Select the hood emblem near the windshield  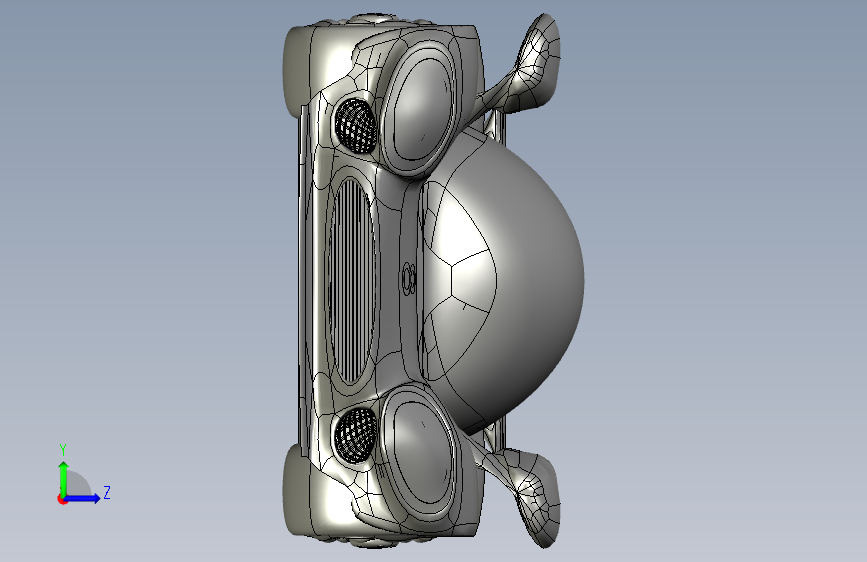pyautogui.click(x=409, y=278)
